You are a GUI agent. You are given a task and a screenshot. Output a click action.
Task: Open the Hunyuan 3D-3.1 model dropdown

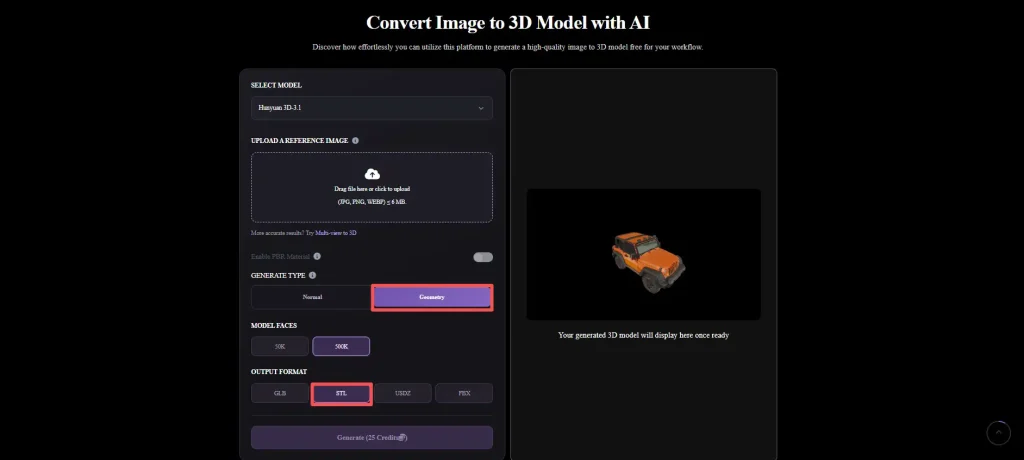coord(372,108)
